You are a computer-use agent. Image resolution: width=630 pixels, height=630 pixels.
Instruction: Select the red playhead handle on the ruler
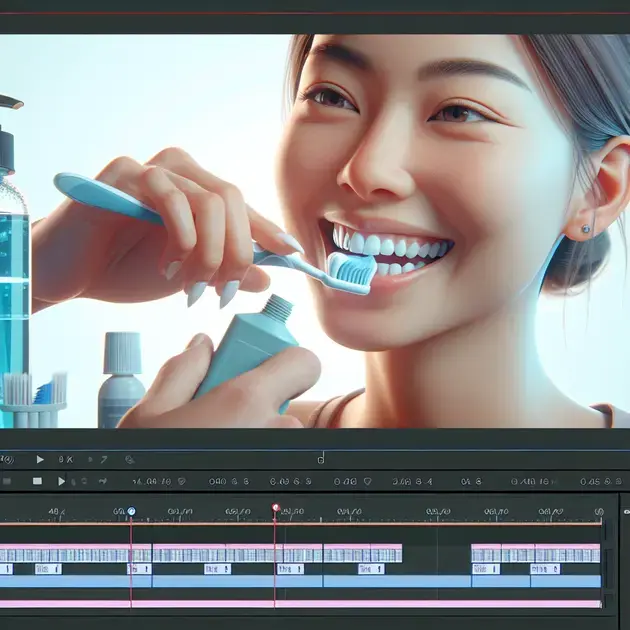tap(275, 508)
